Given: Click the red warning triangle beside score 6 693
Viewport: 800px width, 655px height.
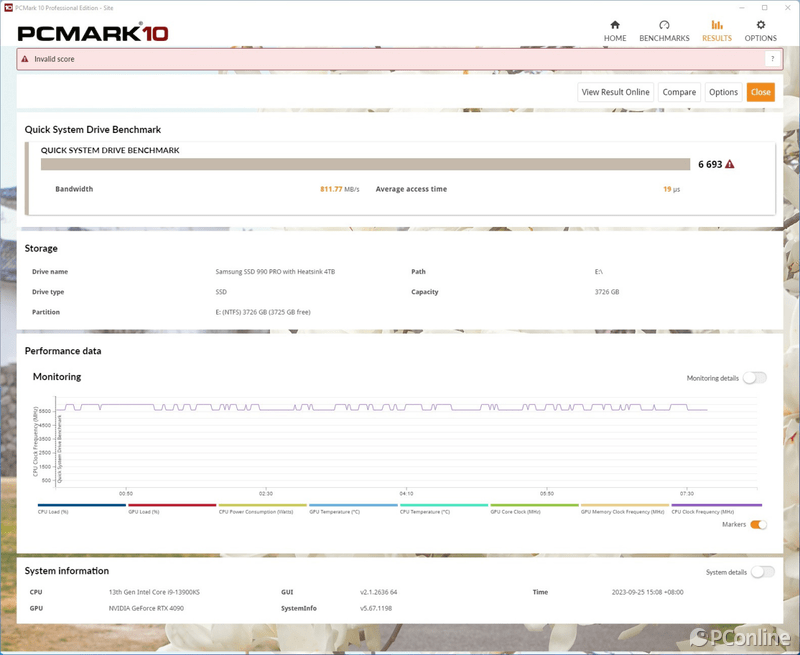Looking at the screenshot, I should (x=730, y=164).
